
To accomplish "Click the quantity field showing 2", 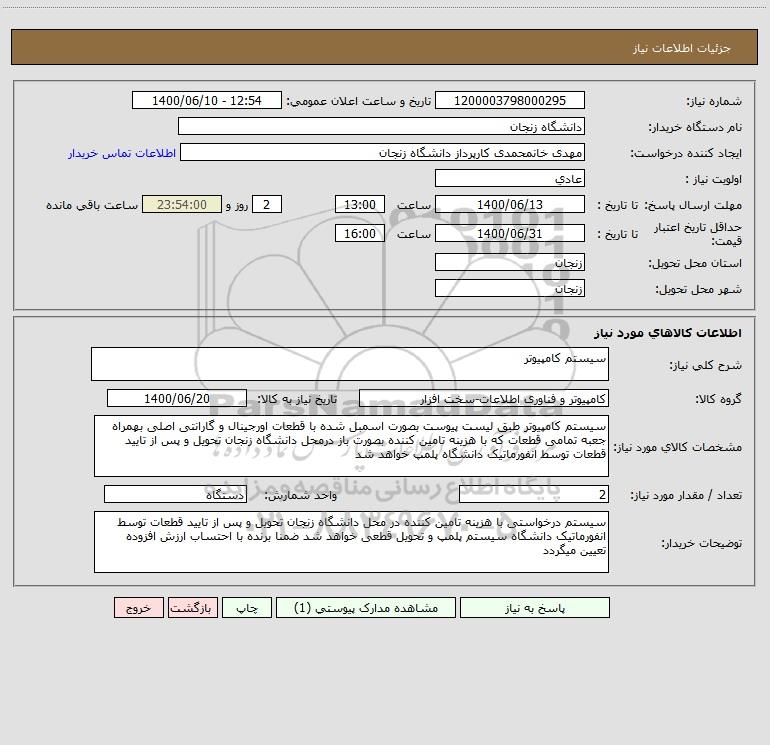I will click(534, 495).
